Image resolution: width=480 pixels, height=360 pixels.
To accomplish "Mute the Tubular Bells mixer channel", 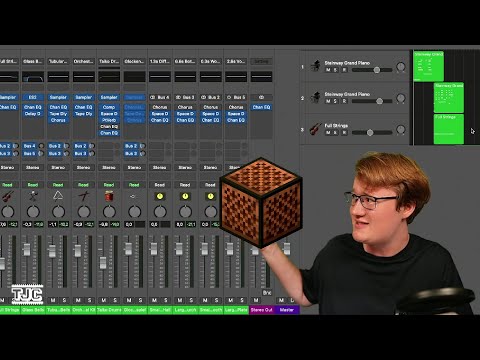I will point(53,300).
